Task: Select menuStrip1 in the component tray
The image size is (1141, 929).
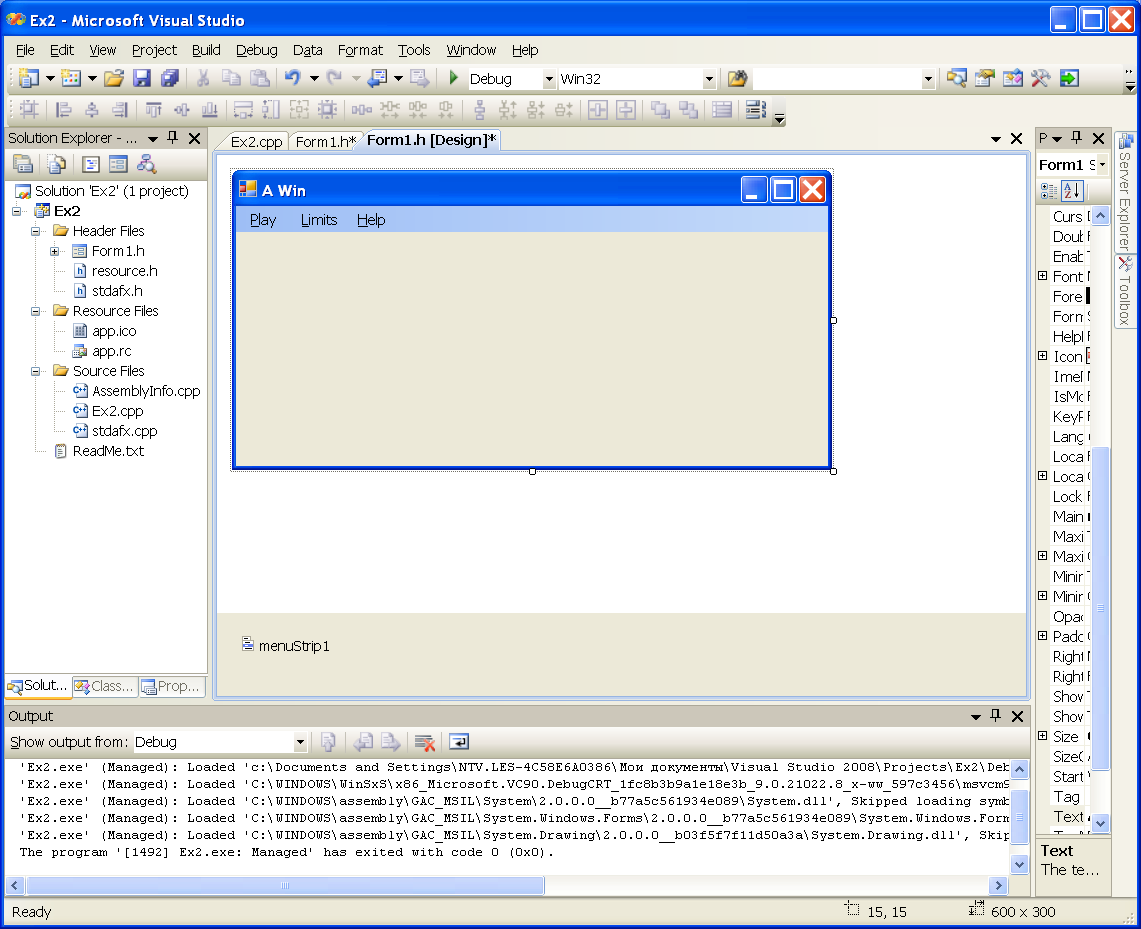Action: [x=285, y=645]
